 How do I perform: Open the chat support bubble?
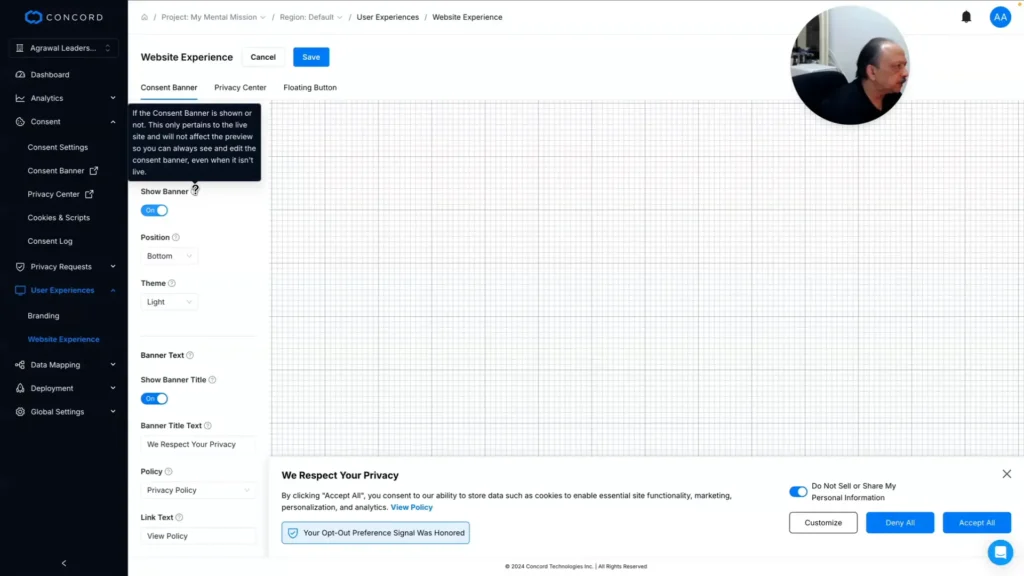pyautogui.click(x=1000, y=552)
